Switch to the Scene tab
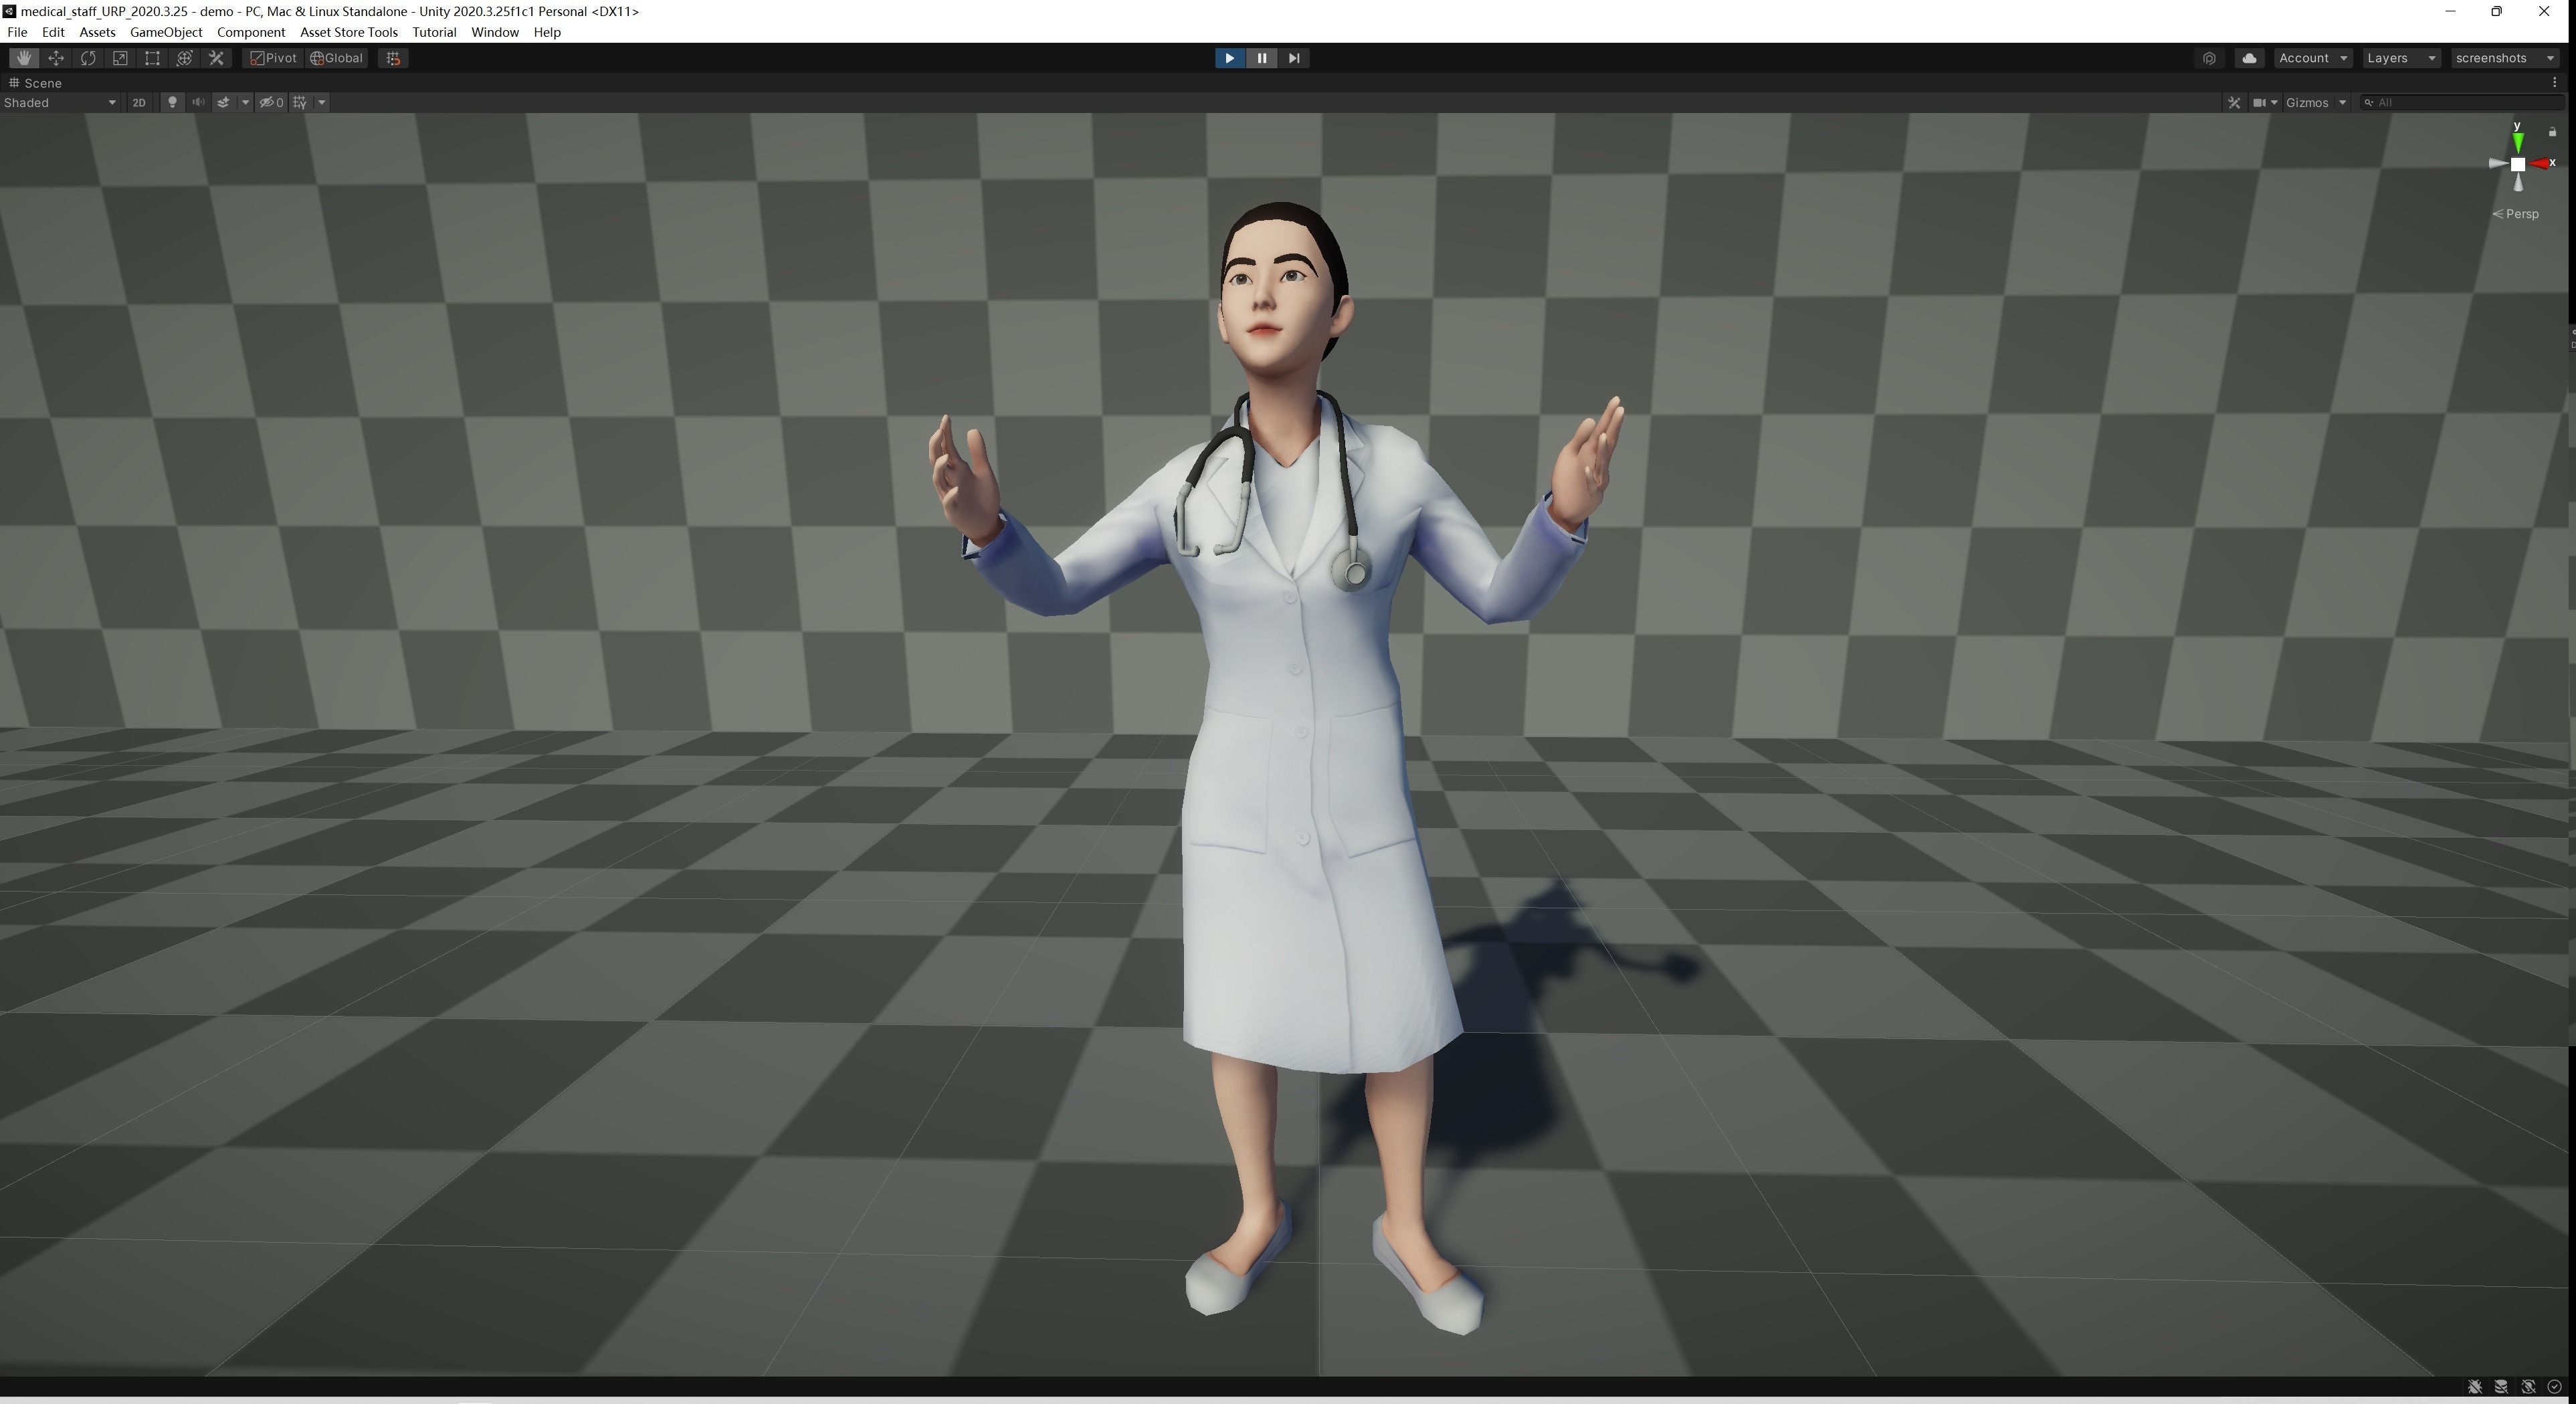 (36, 83)
